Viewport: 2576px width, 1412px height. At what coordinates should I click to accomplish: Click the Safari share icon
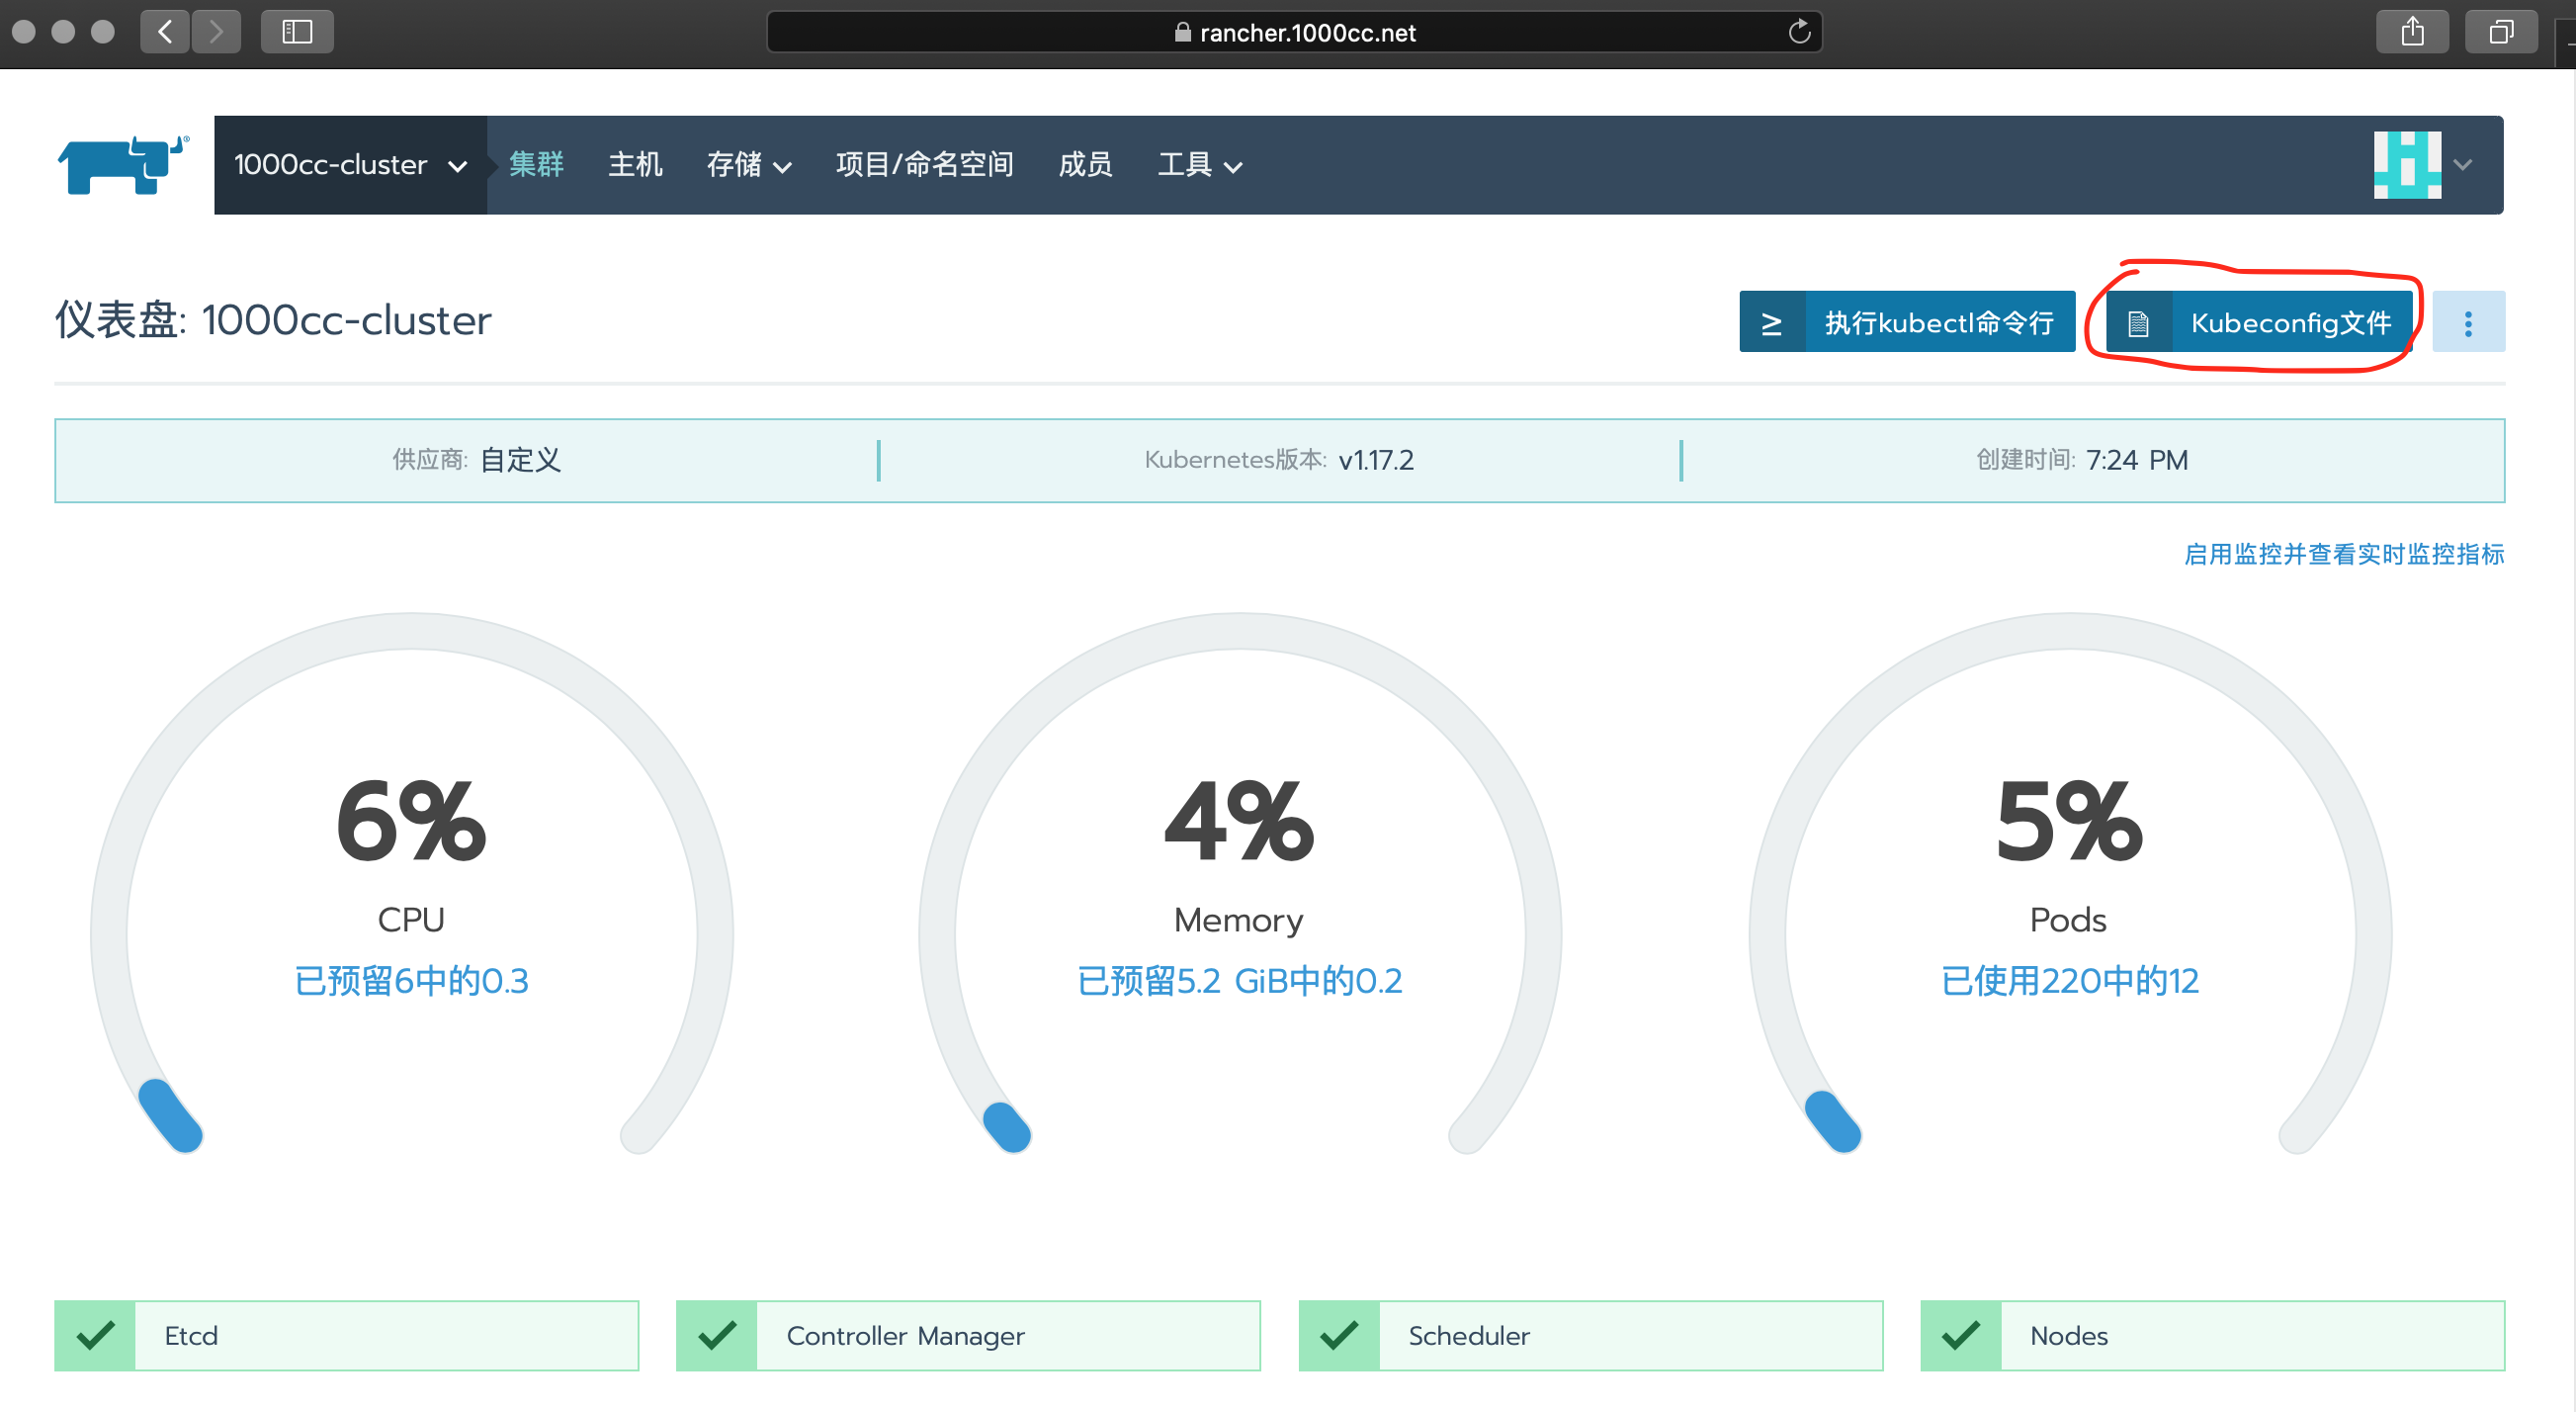pyautogui.click(x=2412, y=32)
